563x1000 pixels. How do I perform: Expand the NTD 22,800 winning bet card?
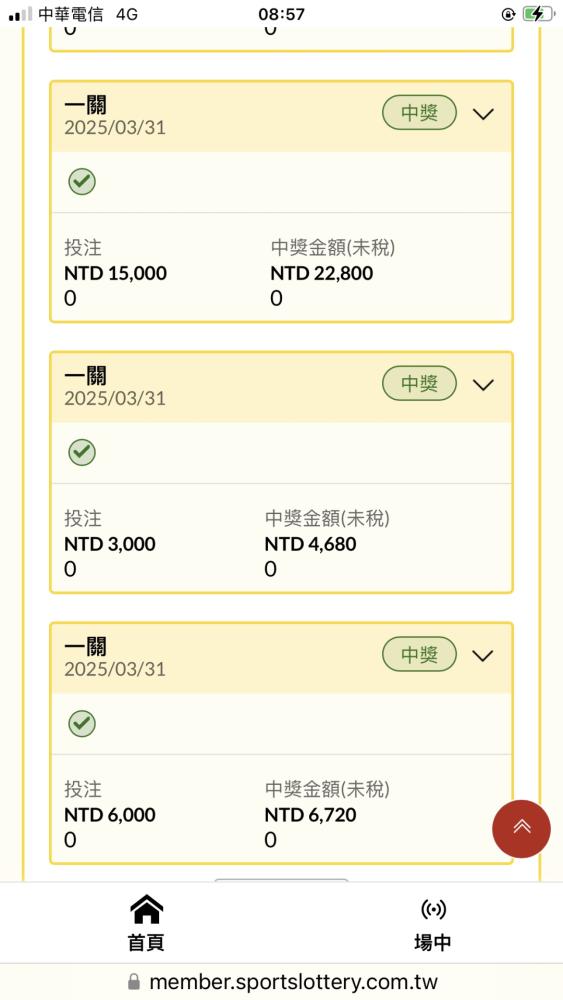click(x=483, y=114)
